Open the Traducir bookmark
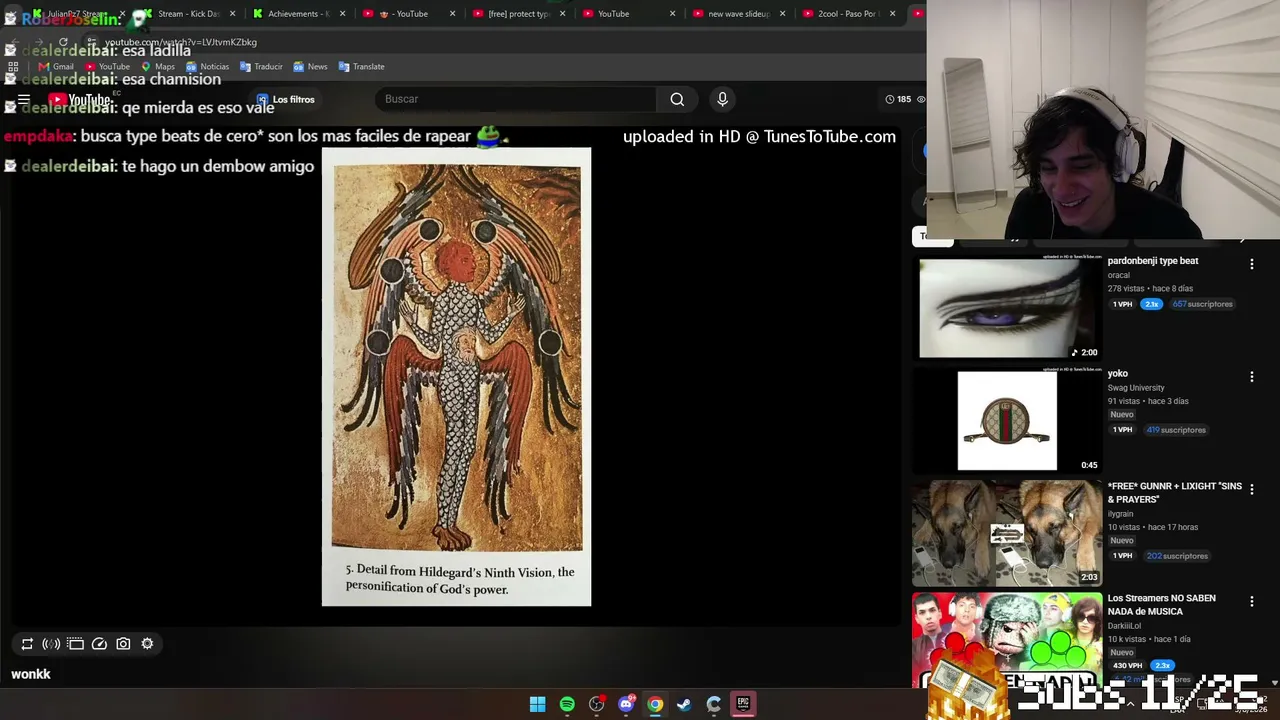1280x720 pixels. [x=261, y=67]
